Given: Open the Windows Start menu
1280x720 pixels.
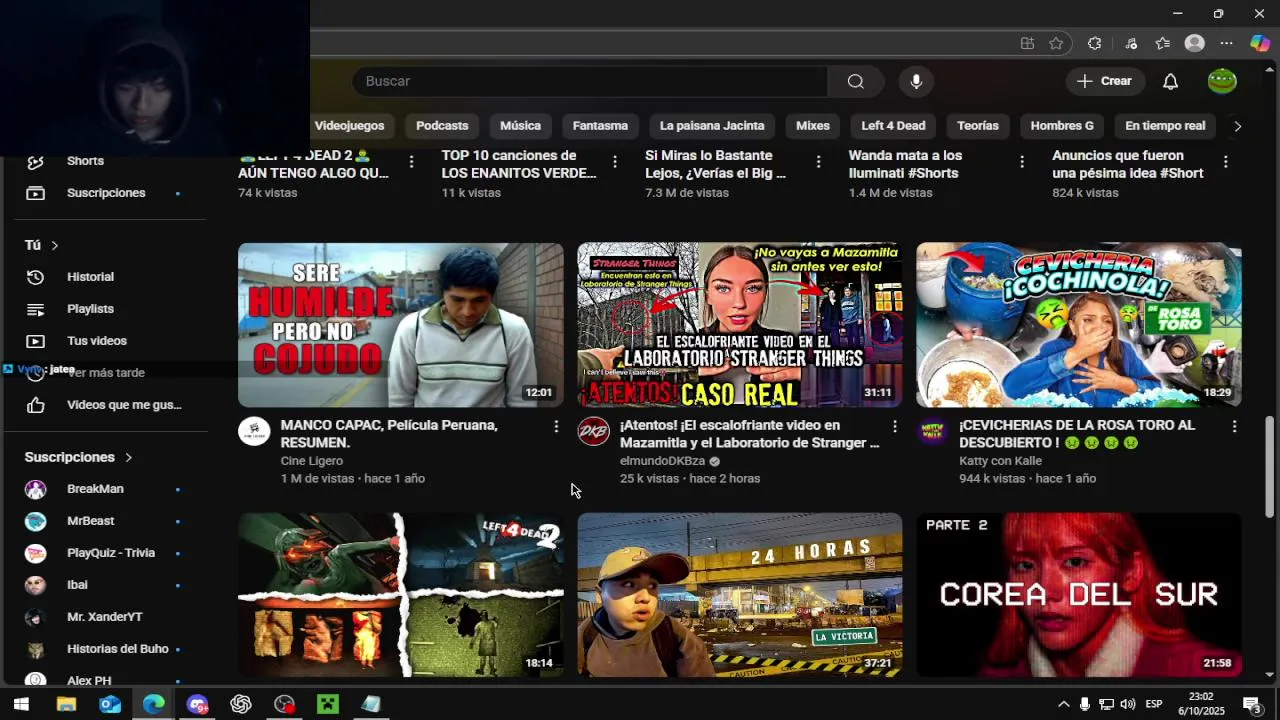Looking at the screenshot, I should click(21, 704).
